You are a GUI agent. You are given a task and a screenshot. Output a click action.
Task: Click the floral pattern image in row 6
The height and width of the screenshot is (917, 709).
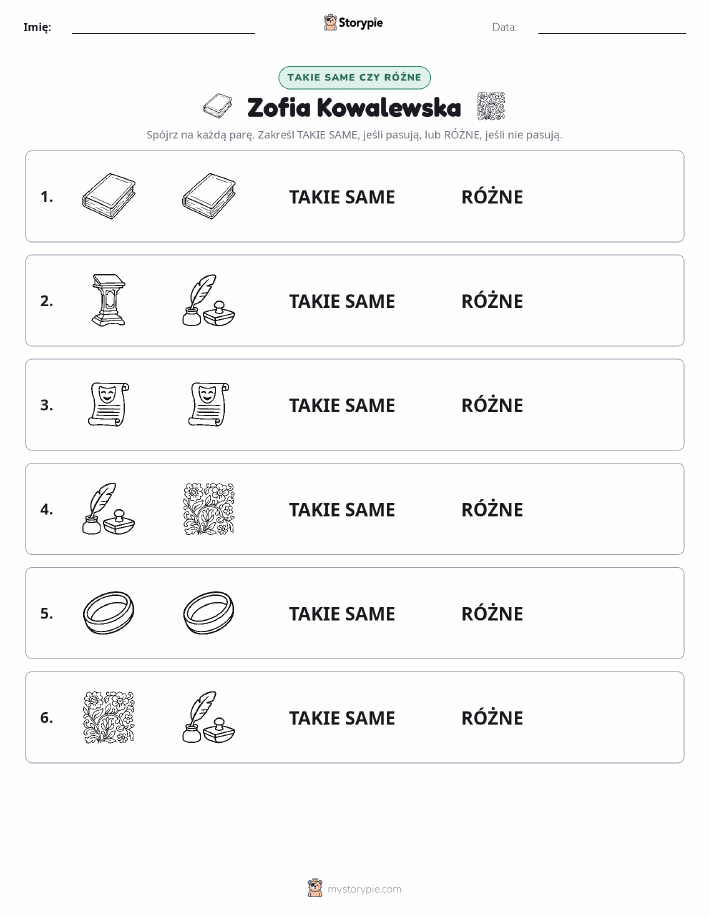click(x=109, y=717)
